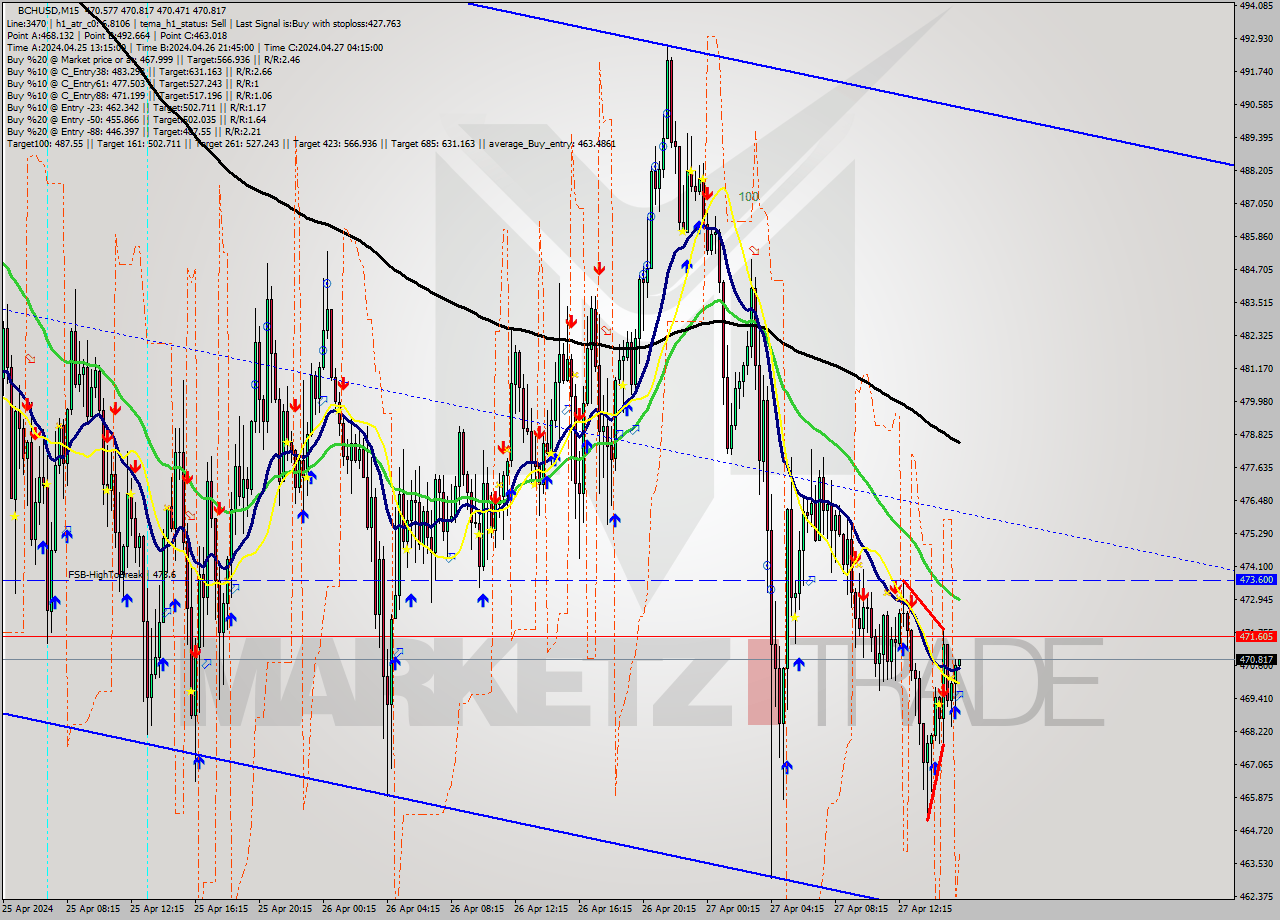This screenshot has height=920, width=1280.
Task: Click price axis label 463.530
Action: pos(1256,863)
